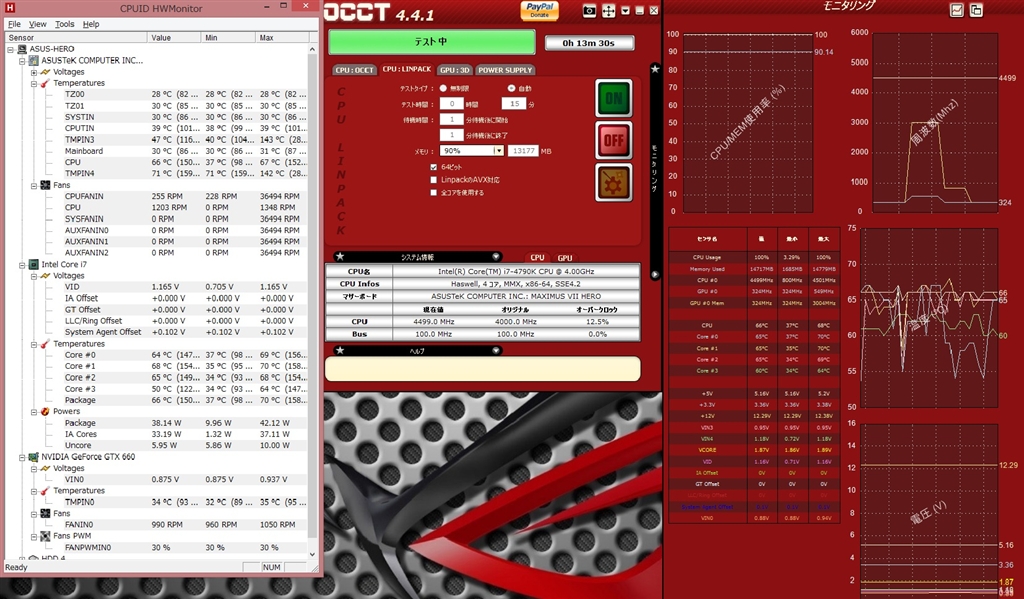Click the motherboard Temperatures thermometer icon
1024x599 pixels.
45,83
